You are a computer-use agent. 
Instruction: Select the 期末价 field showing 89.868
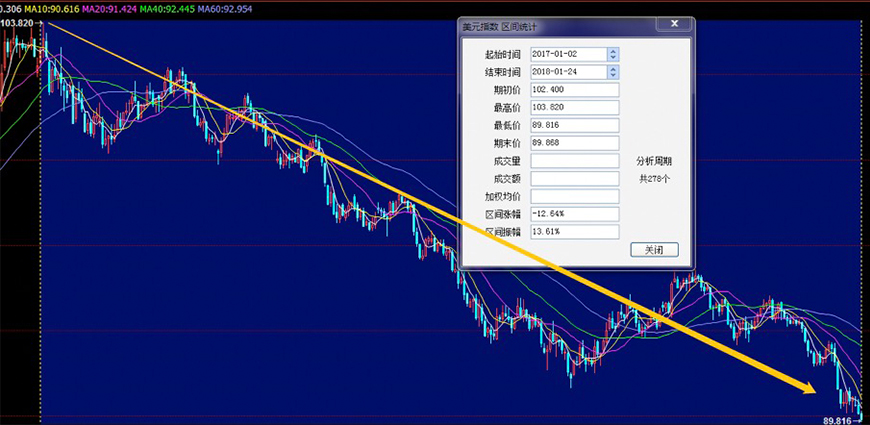coord(574,143)
